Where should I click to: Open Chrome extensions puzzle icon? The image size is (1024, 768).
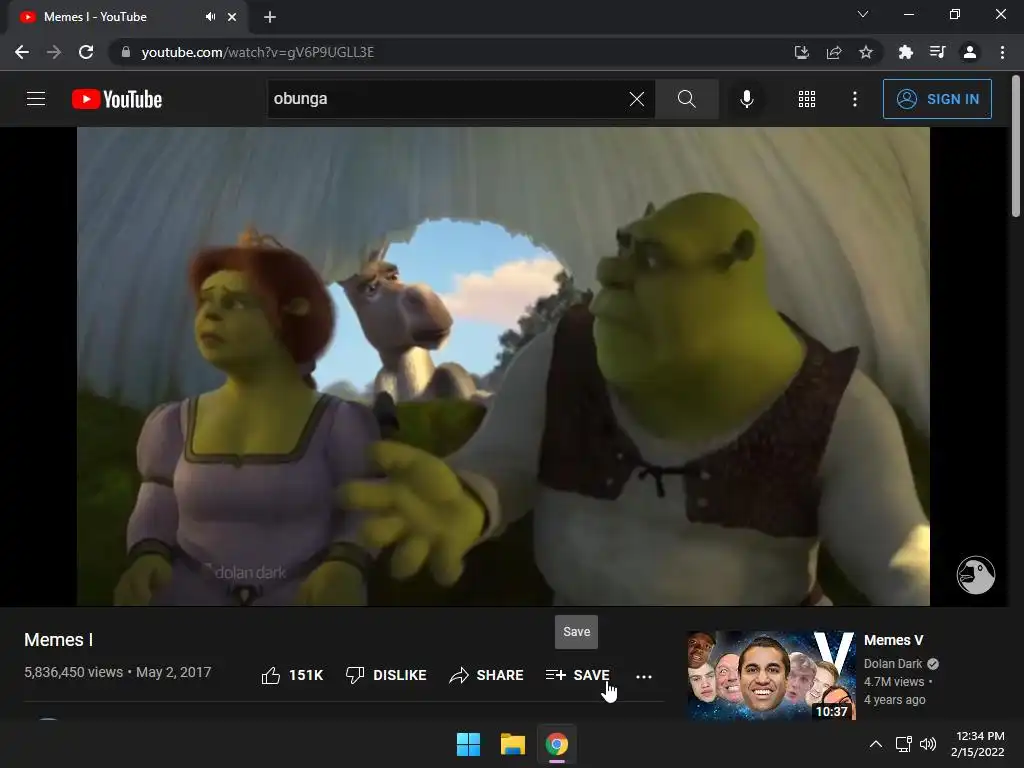[905, 52]
